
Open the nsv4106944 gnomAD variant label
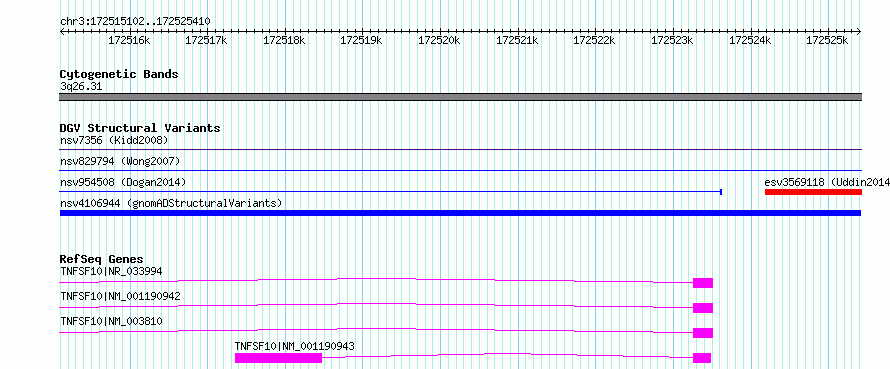(171, 203)
